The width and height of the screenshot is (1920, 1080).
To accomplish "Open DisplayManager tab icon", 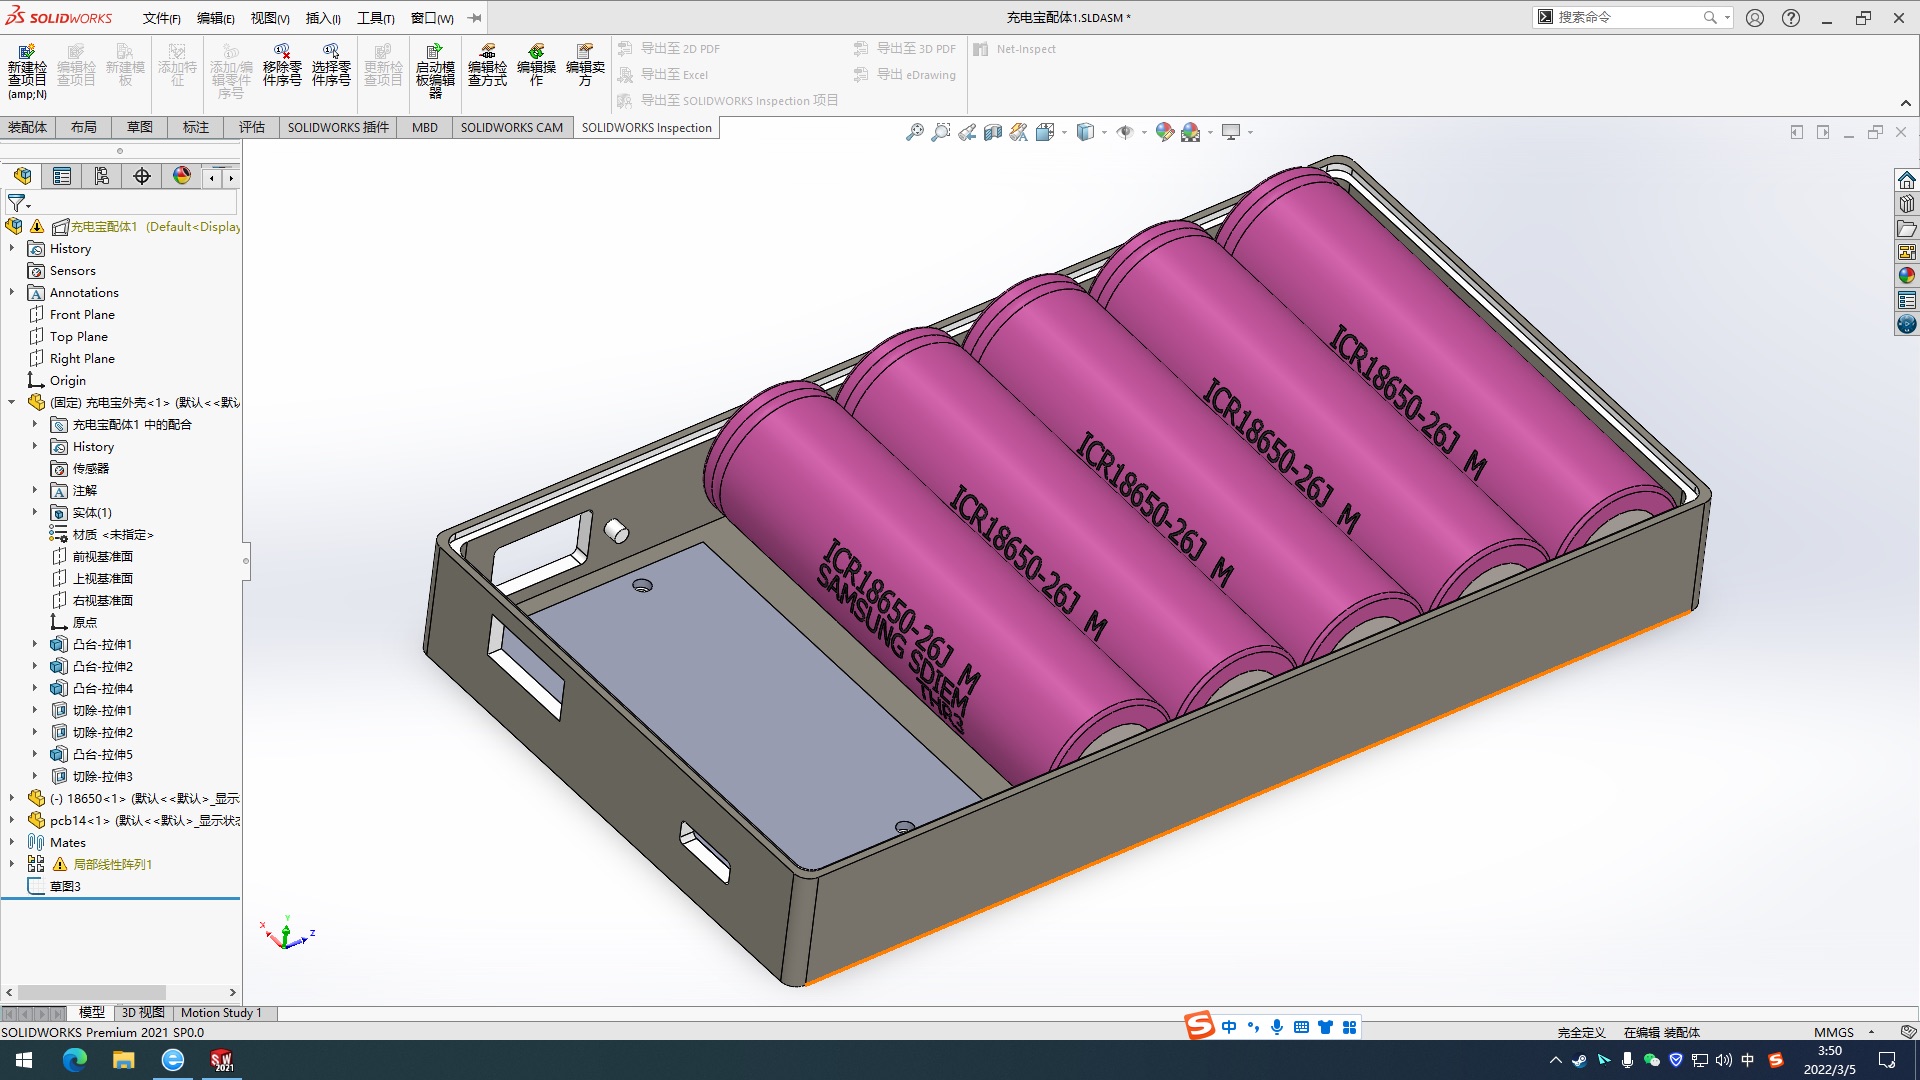I will (x=182, y=176).
